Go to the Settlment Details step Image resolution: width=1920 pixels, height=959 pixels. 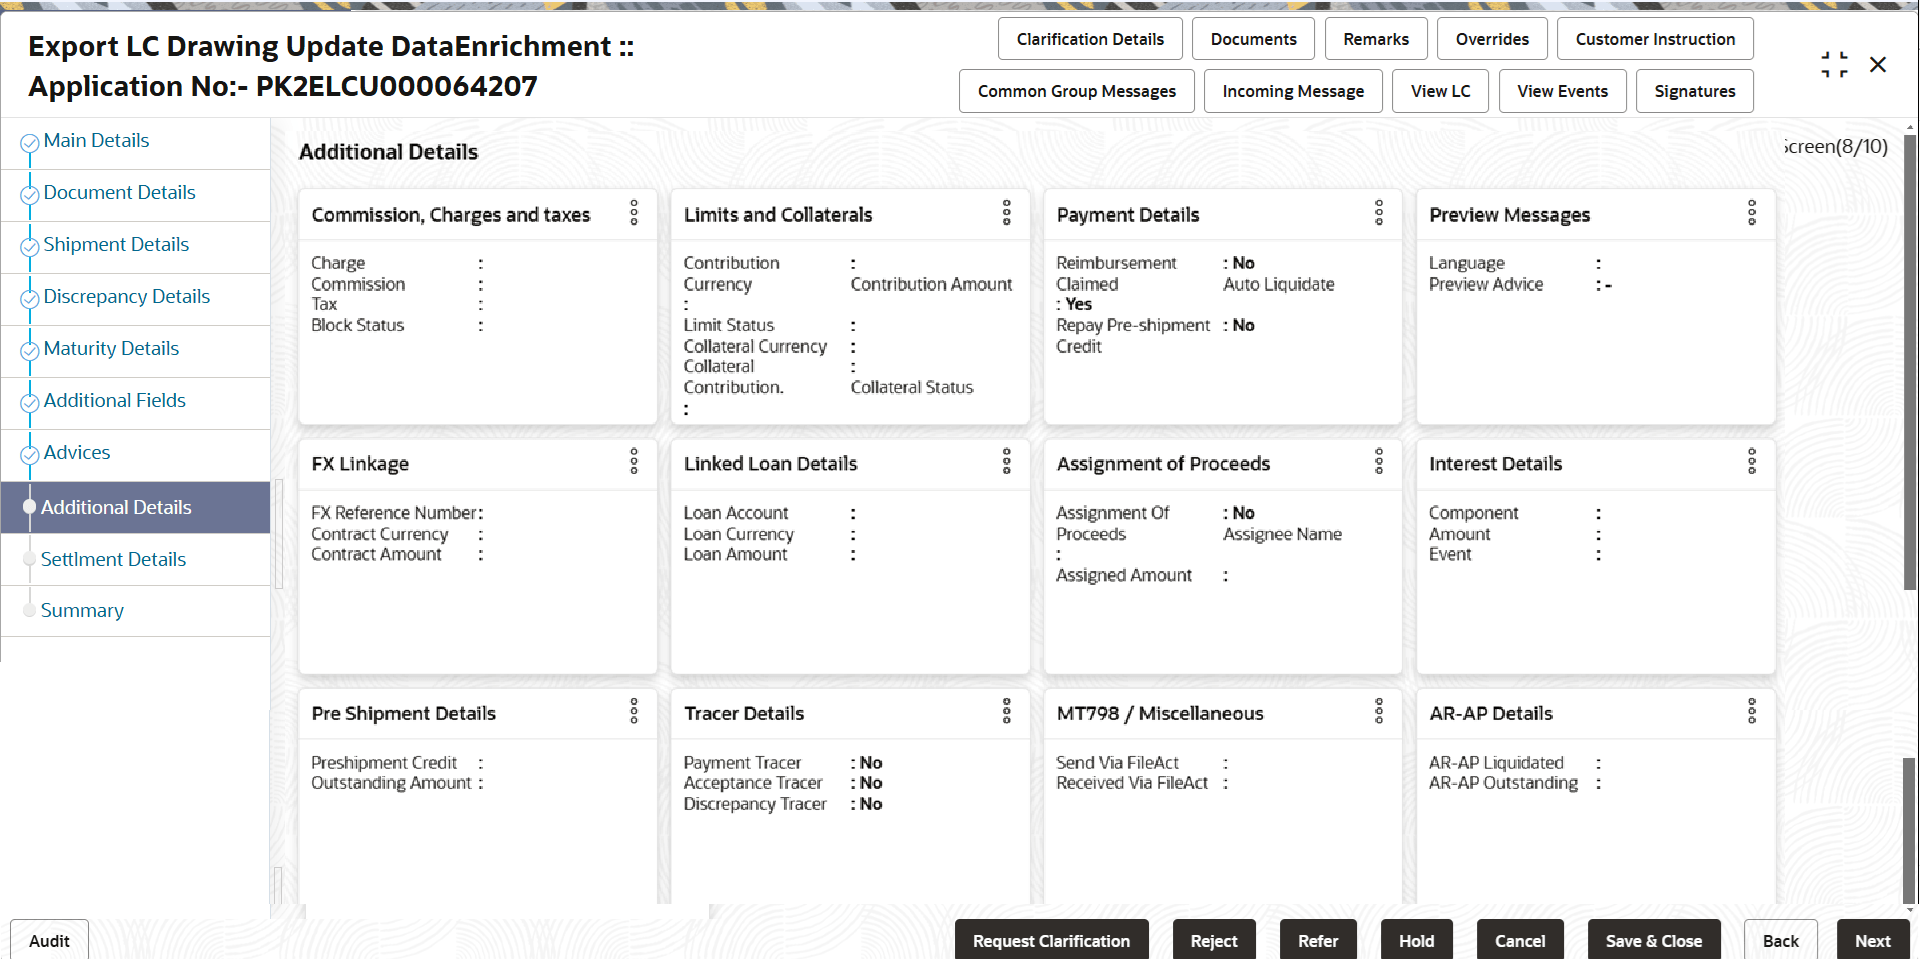[113, 560]
